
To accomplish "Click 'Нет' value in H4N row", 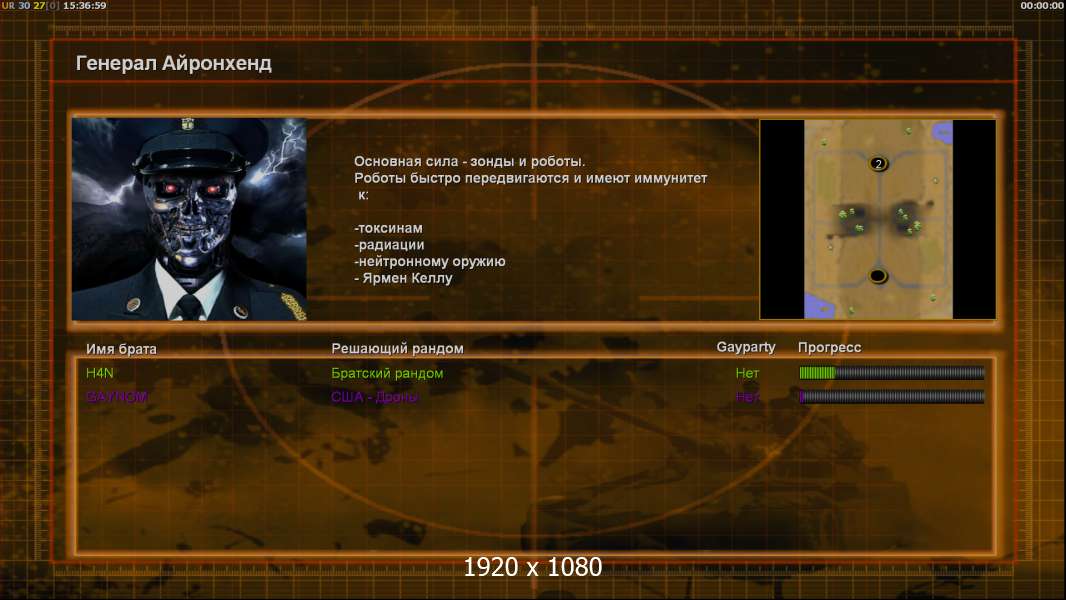I will tap(747, 373).
